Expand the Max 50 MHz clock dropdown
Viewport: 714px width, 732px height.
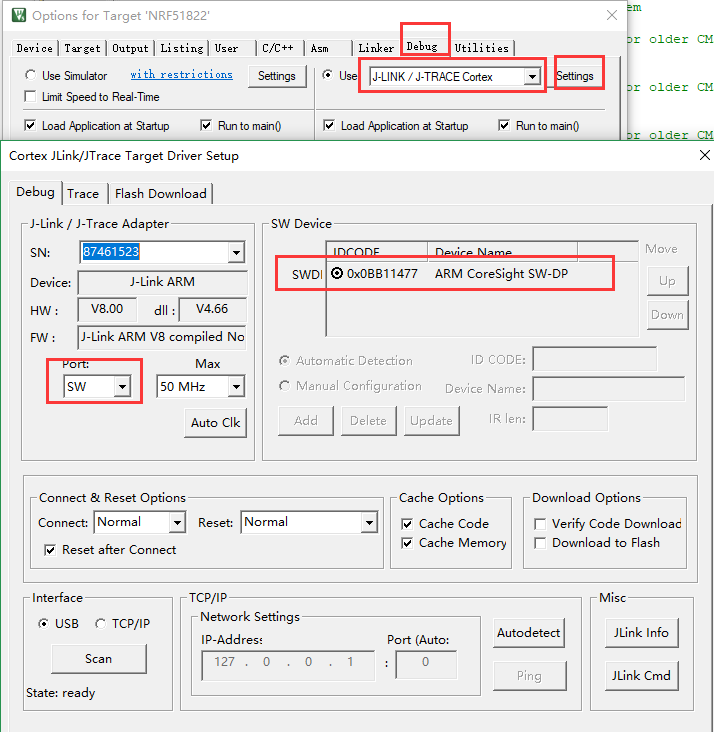(x=236, y=387)
